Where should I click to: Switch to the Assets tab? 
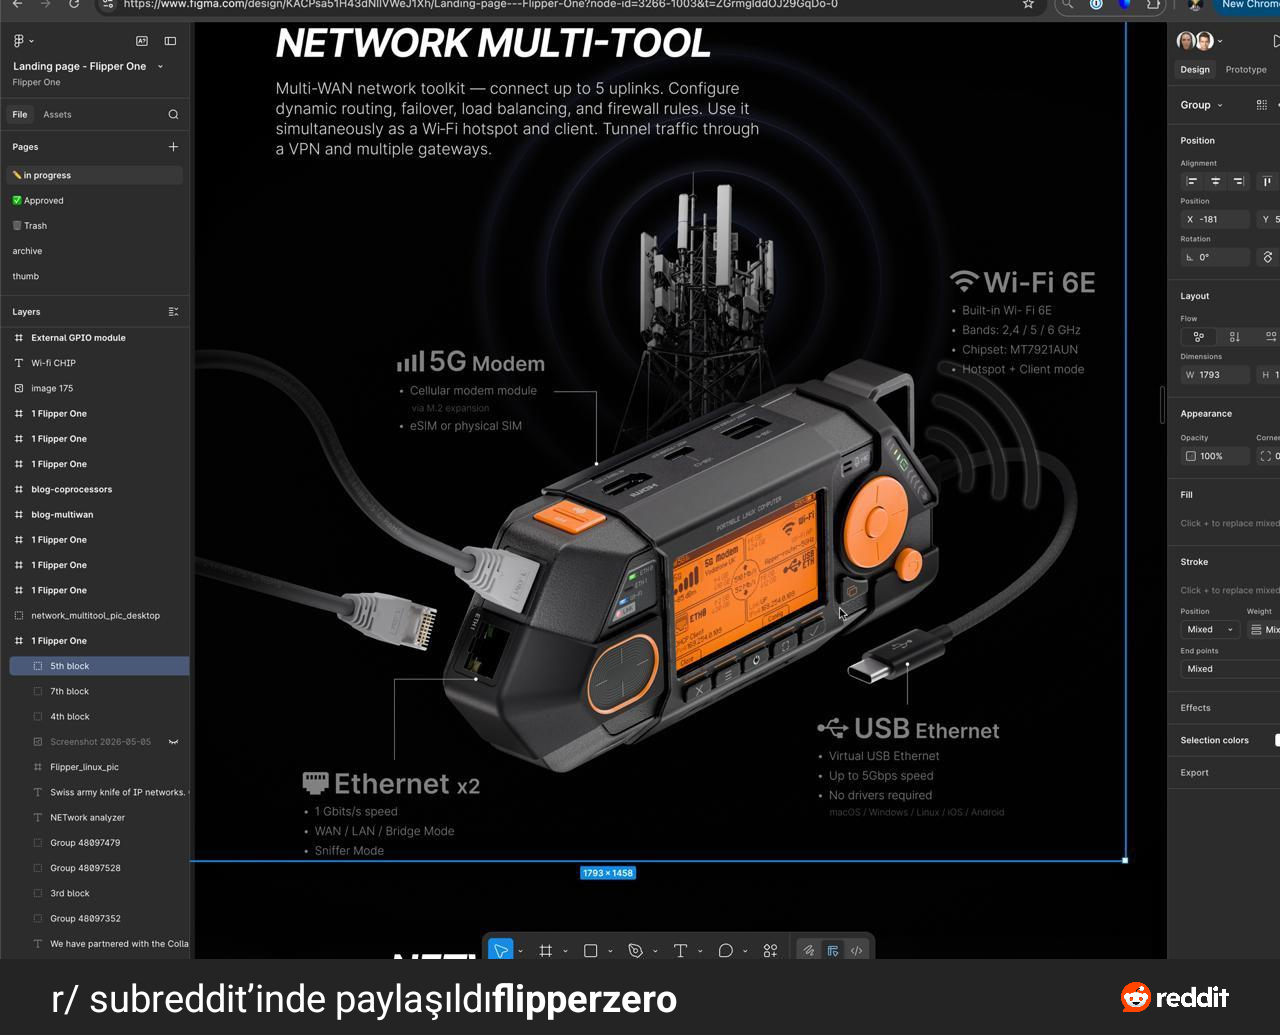57,114
